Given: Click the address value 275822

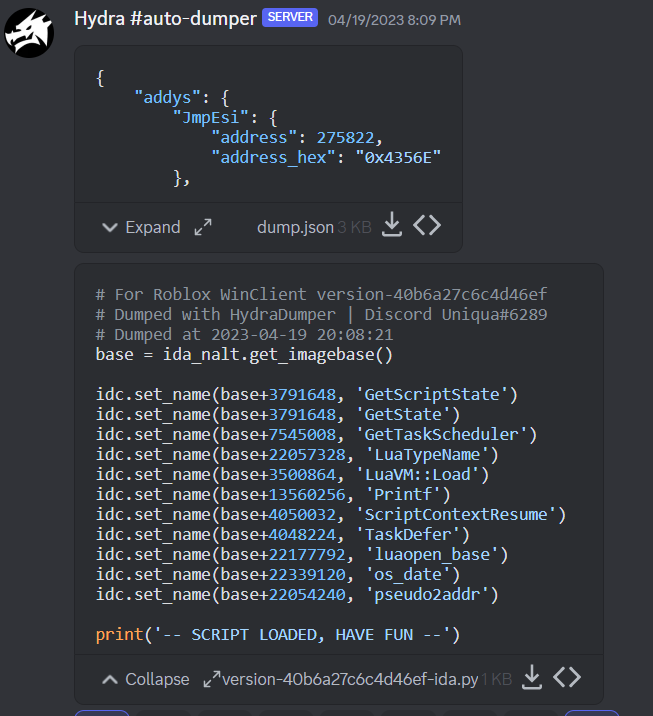Looking at the screenshot, I should (345, 137).
